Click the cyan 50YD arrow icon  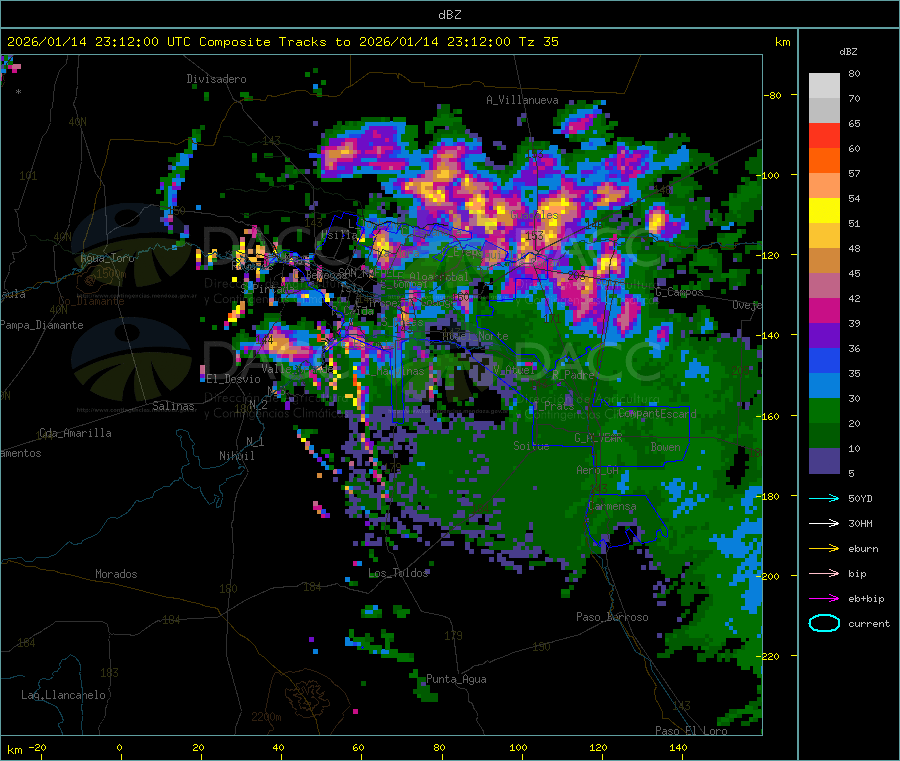(824, 498)
